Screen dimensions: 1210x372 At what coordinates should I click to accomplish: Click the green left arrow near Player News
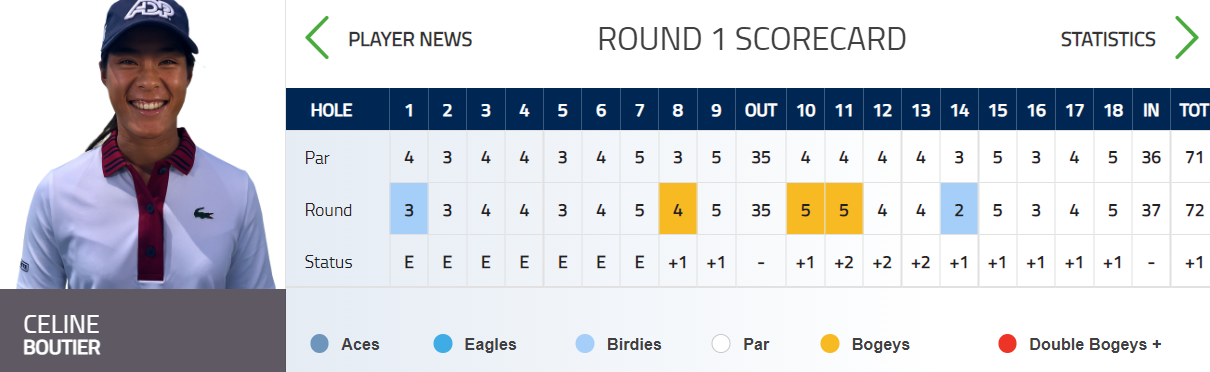(317, 38)
